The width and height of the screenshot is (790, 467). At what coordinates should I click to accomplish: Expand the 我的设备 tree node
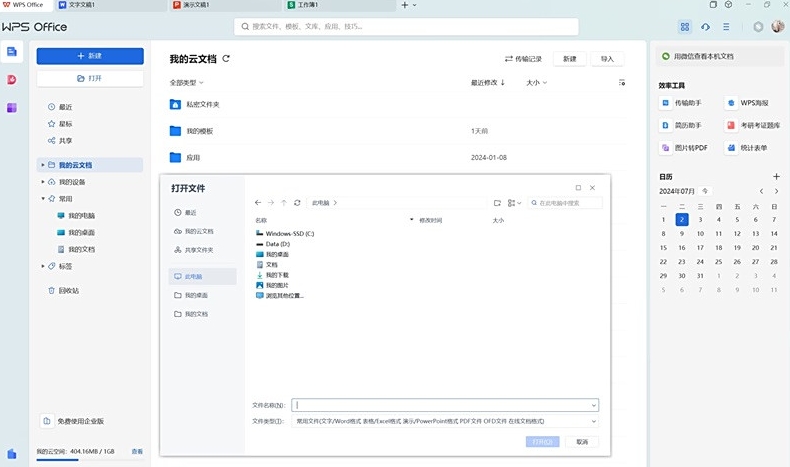pos(43,182)
